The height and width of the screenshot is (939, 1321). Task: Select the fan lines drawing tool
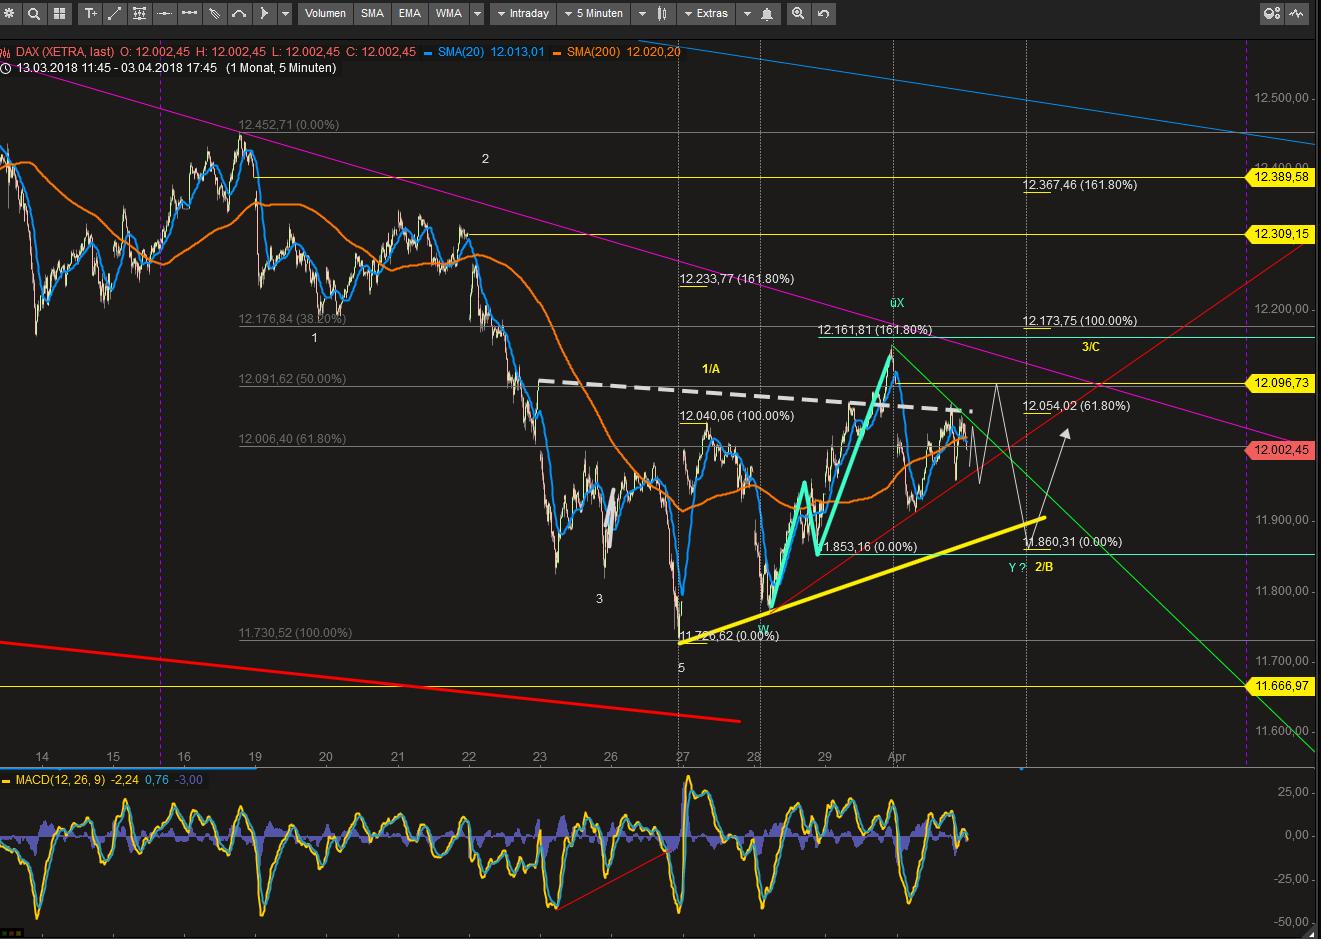click(214, 14)
